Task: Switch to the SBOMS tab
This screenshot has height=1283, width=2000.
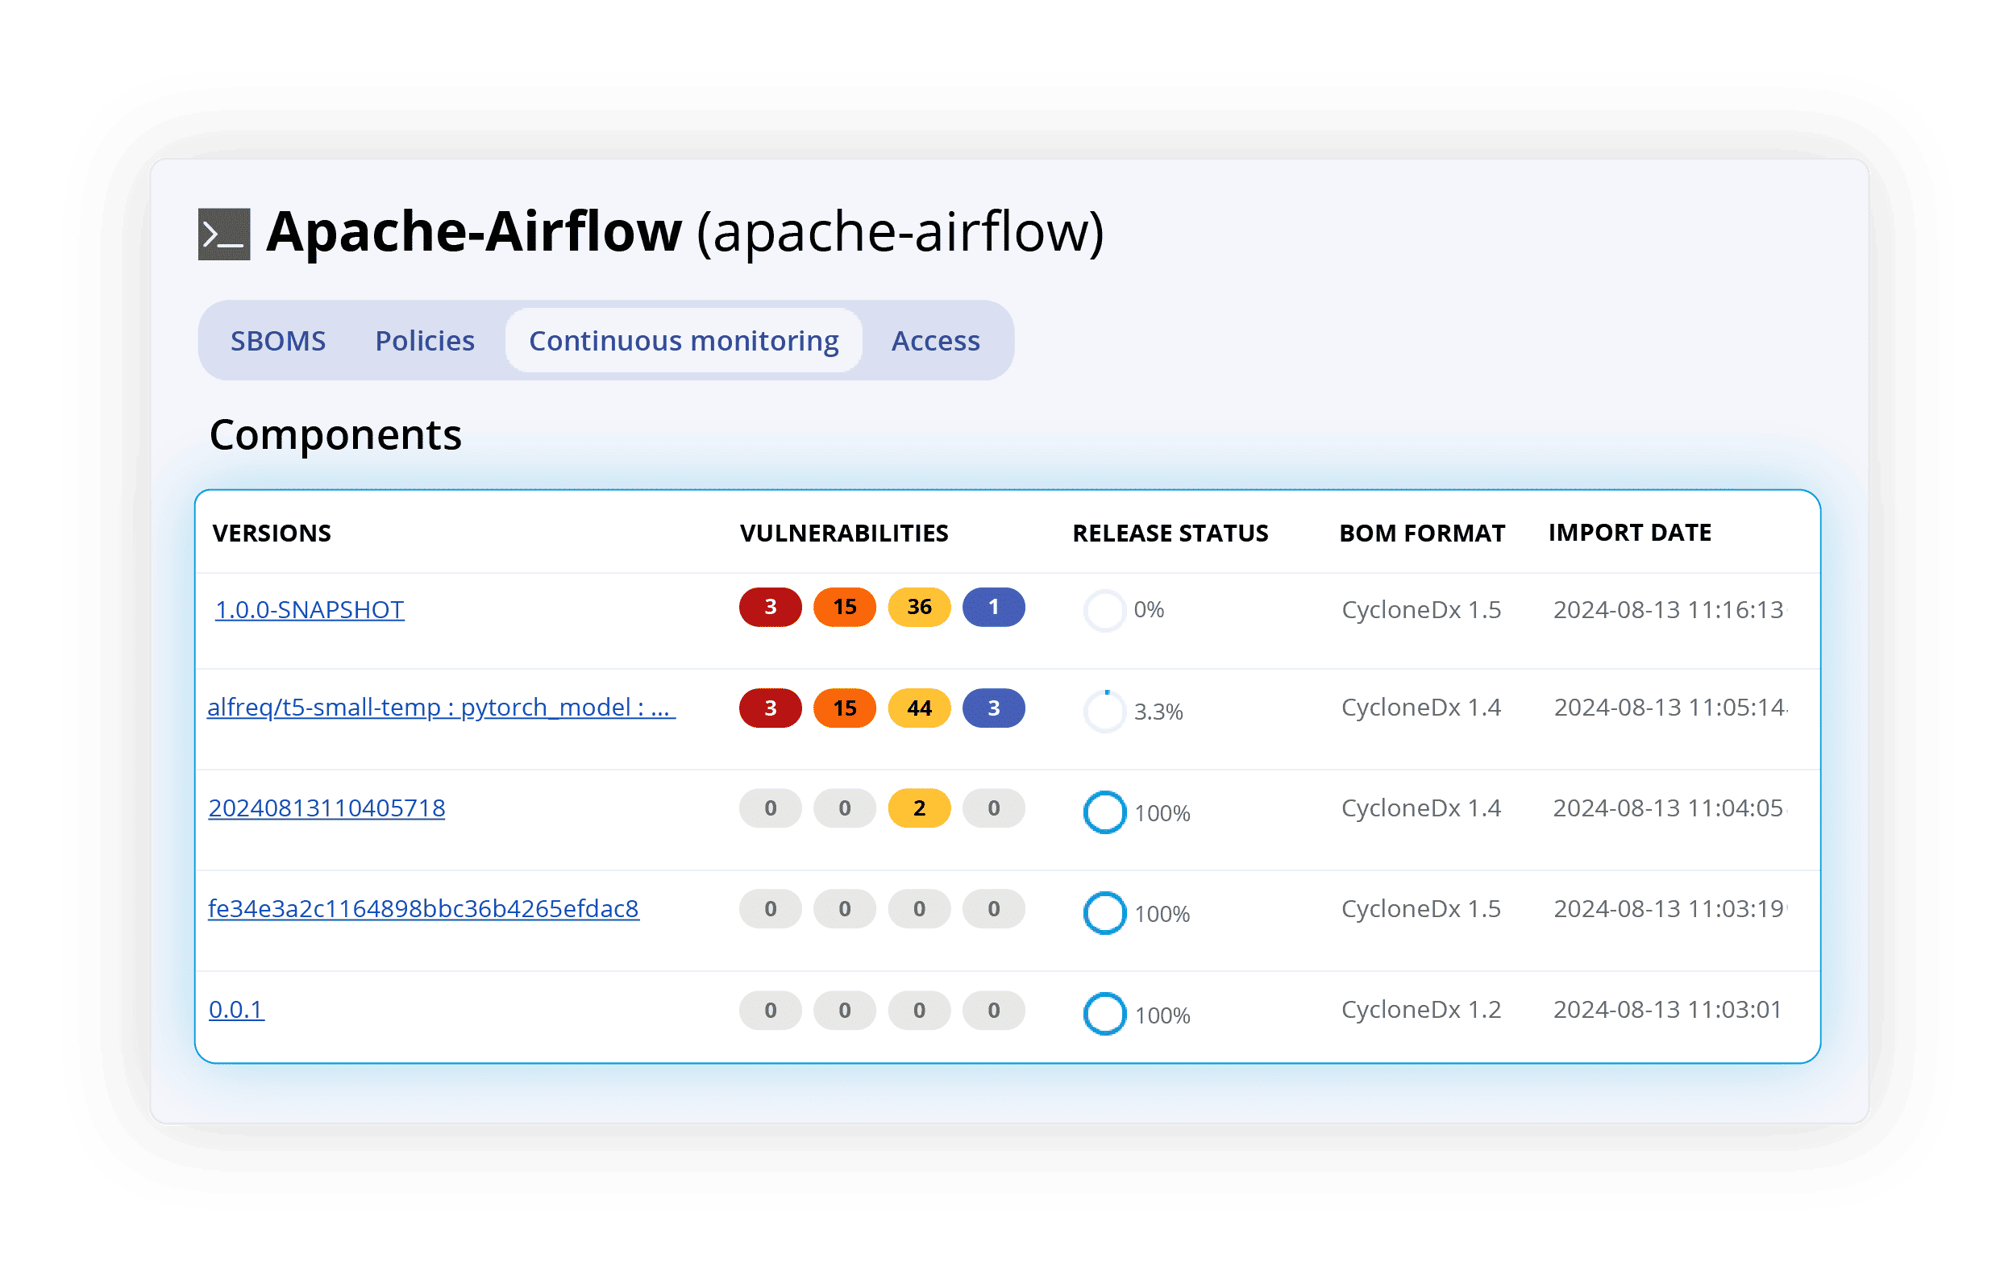Action: tap(278, 340)
